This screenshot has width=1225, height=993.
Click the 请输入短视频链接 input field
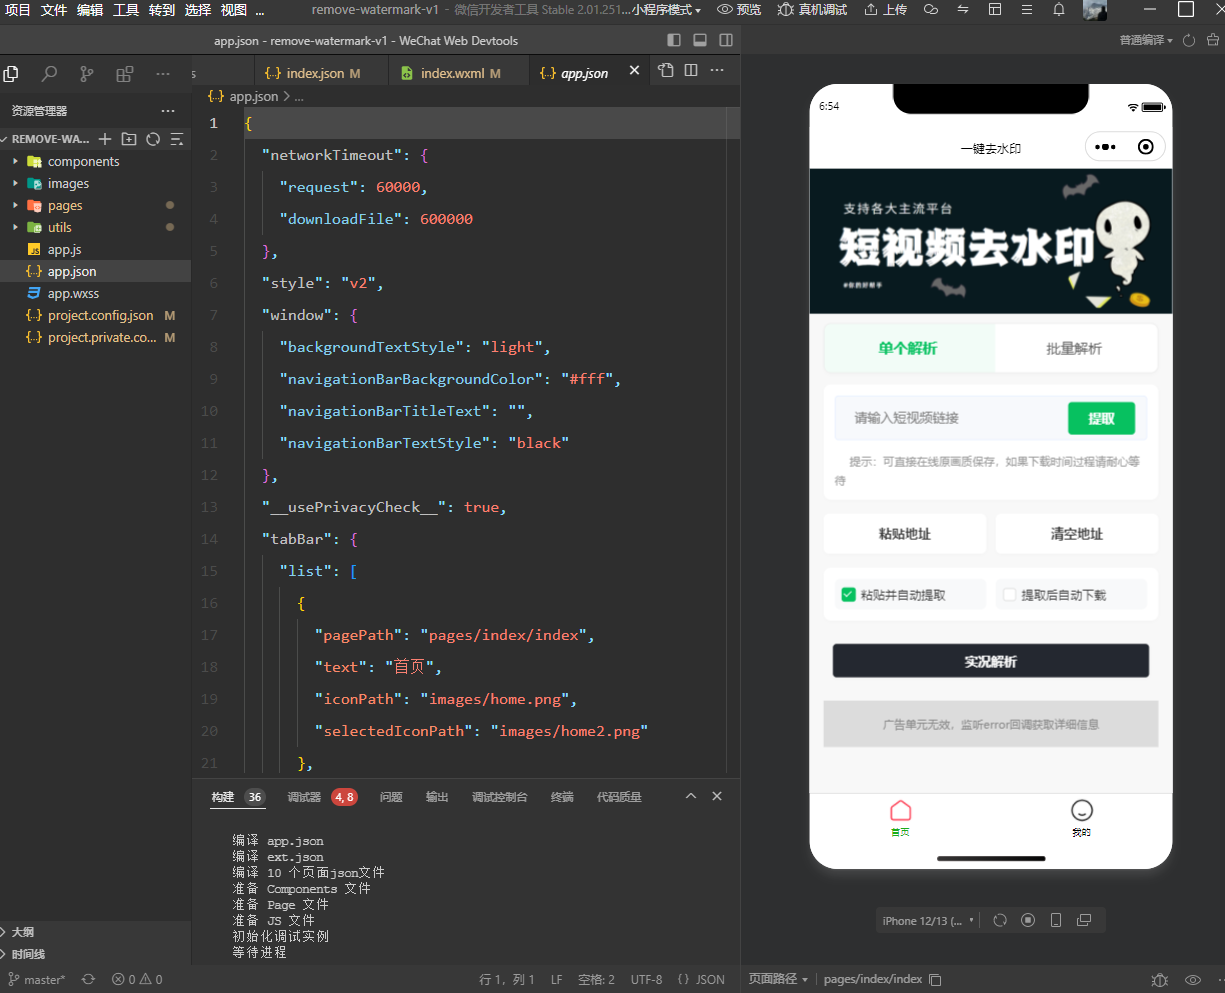(950, 418)
